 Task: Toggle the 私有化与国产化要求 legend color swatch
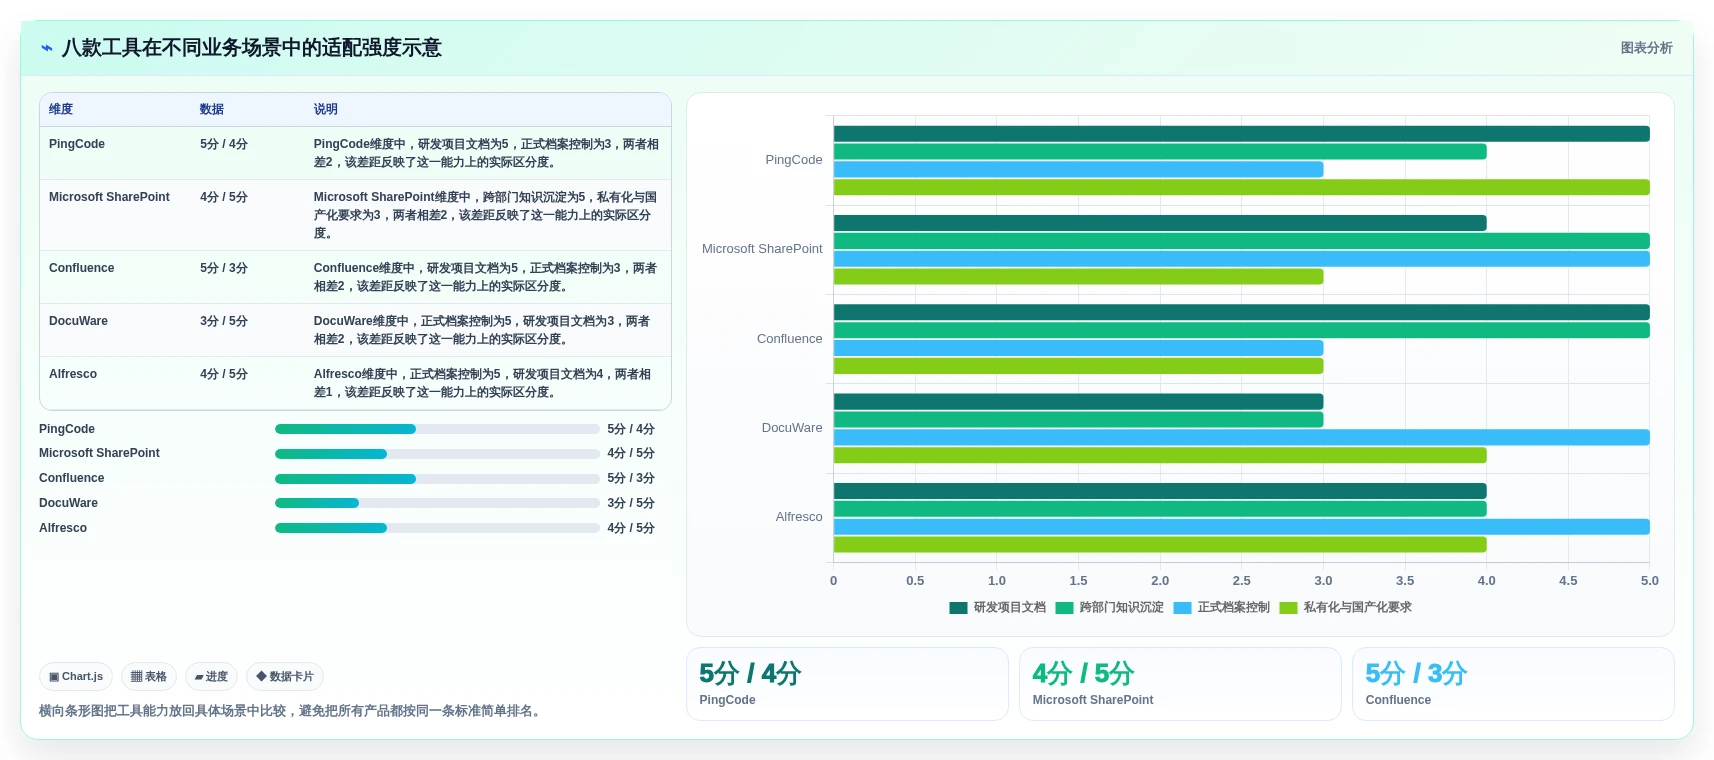1288,608
